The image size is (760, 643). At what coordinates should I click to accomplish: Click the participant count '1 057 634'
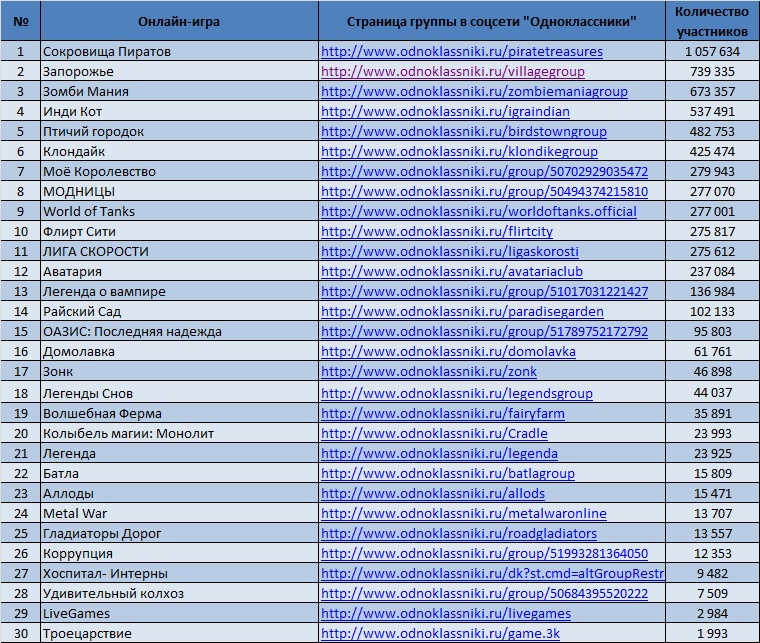point(712,51)
